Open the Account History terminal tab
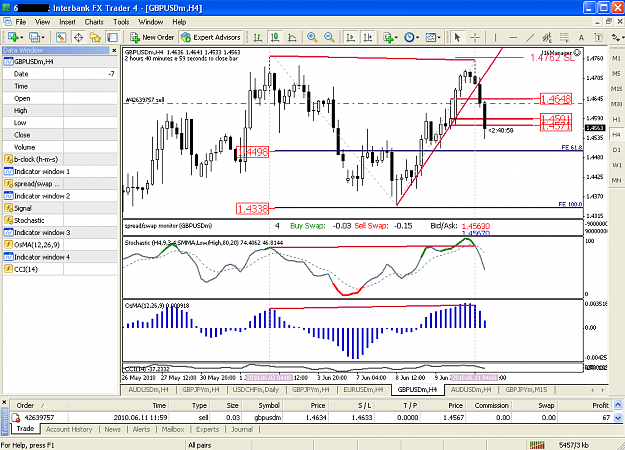Viewport: 625px width, 450px height. tap(69, 429)
